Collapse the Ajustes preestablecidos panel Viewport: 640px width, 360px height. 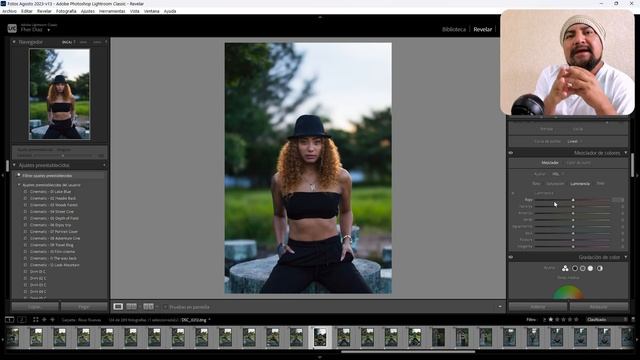(x=14, y=165)
